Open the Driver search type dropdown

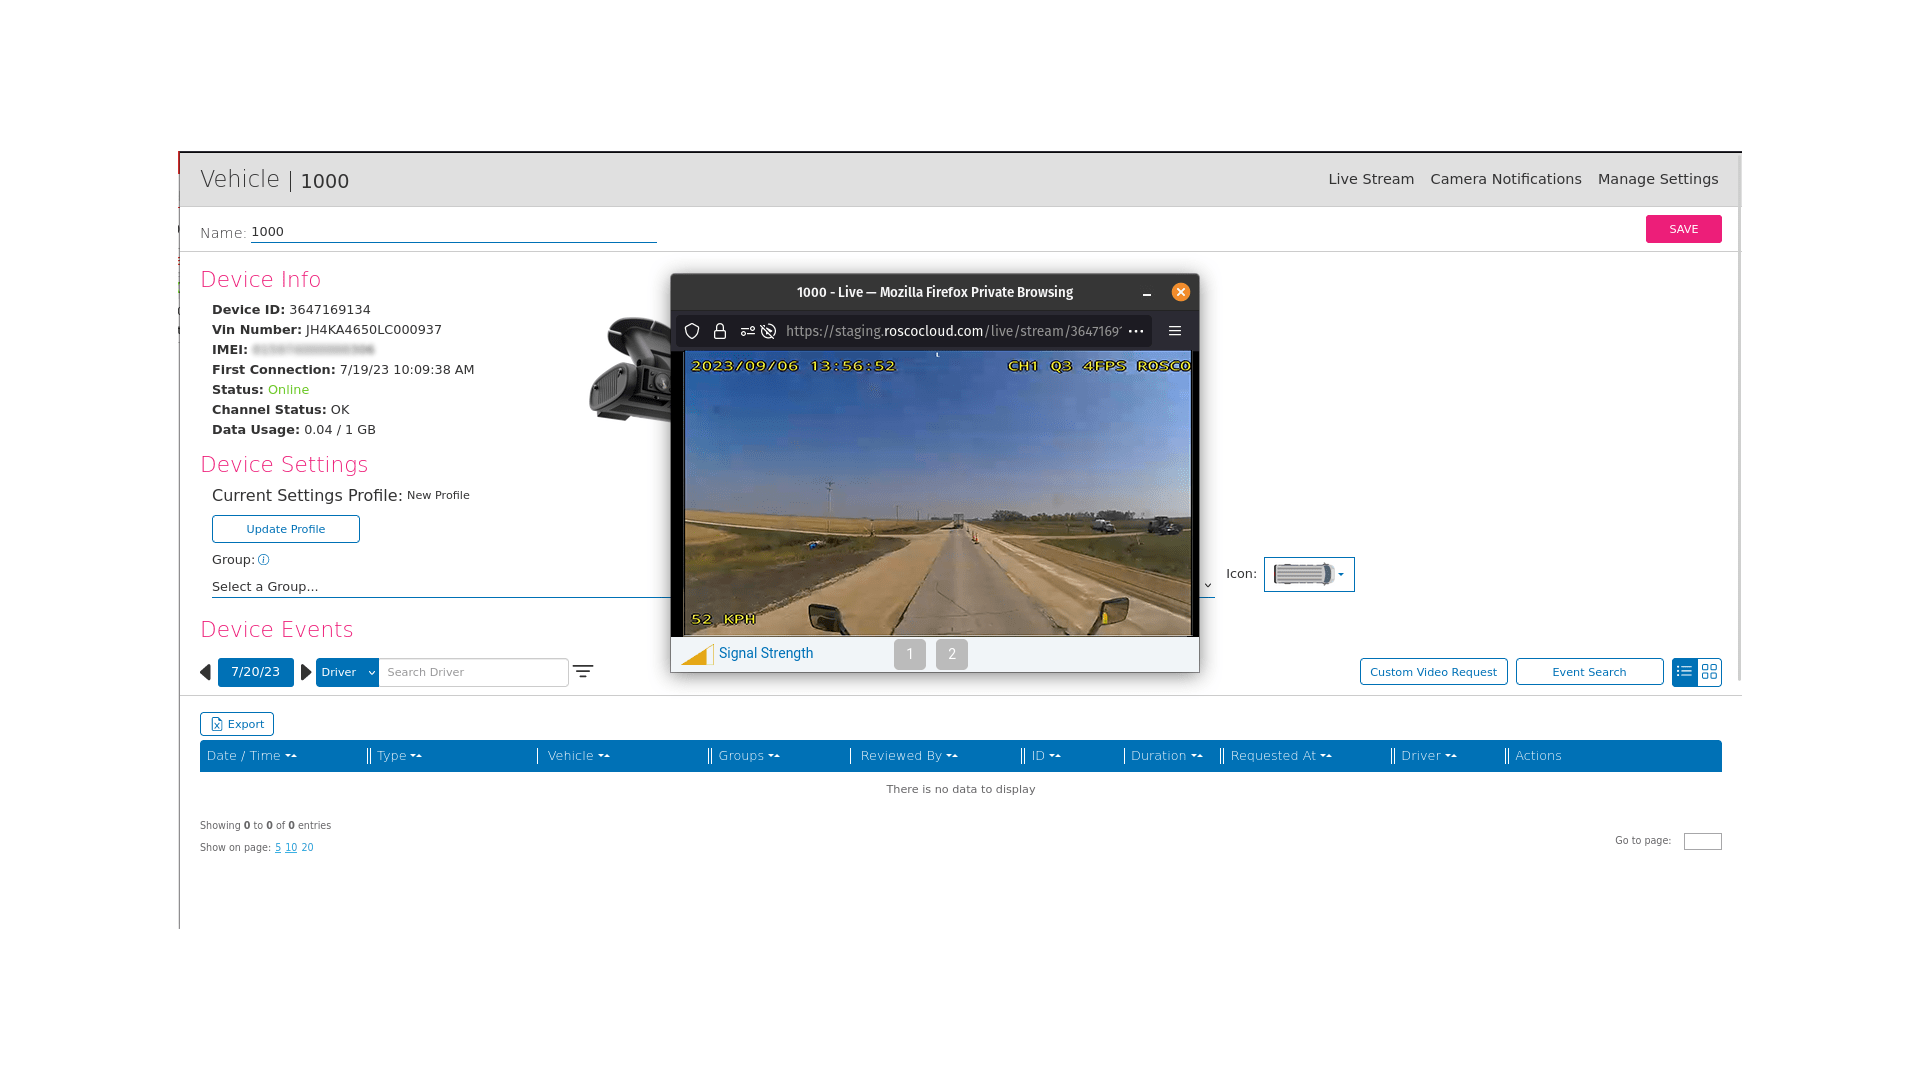coord(347,672)
